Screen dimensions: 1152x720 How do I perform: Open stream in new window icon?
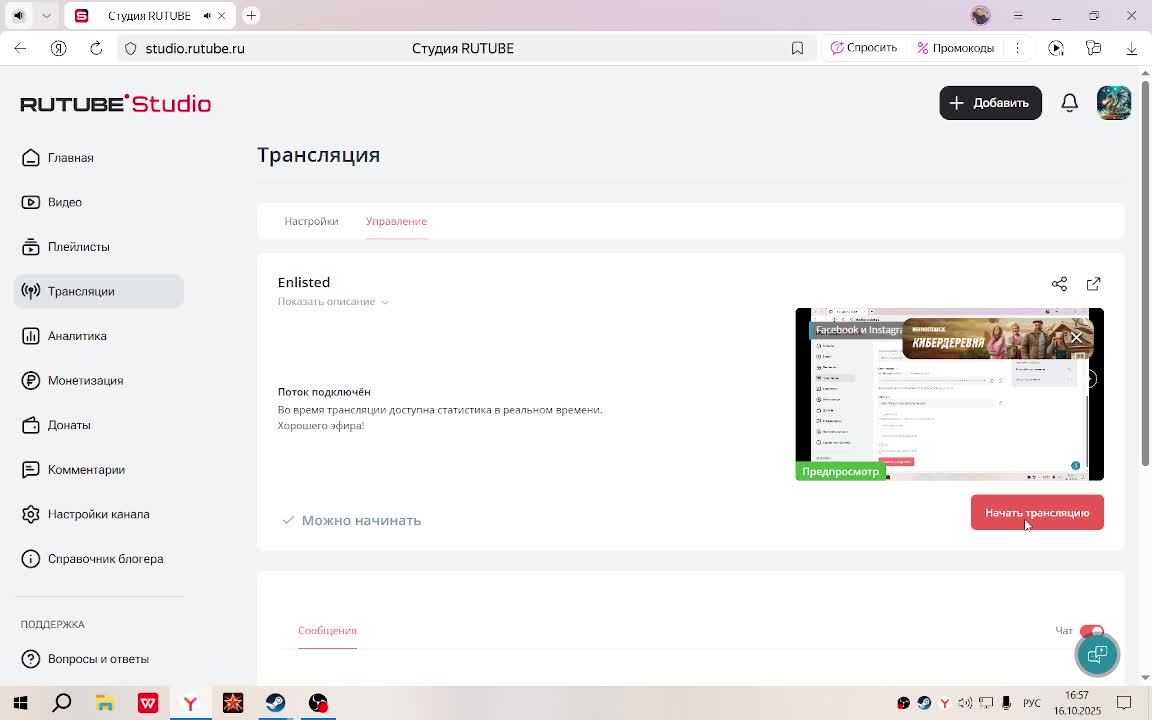click(x=1093, y=284)
